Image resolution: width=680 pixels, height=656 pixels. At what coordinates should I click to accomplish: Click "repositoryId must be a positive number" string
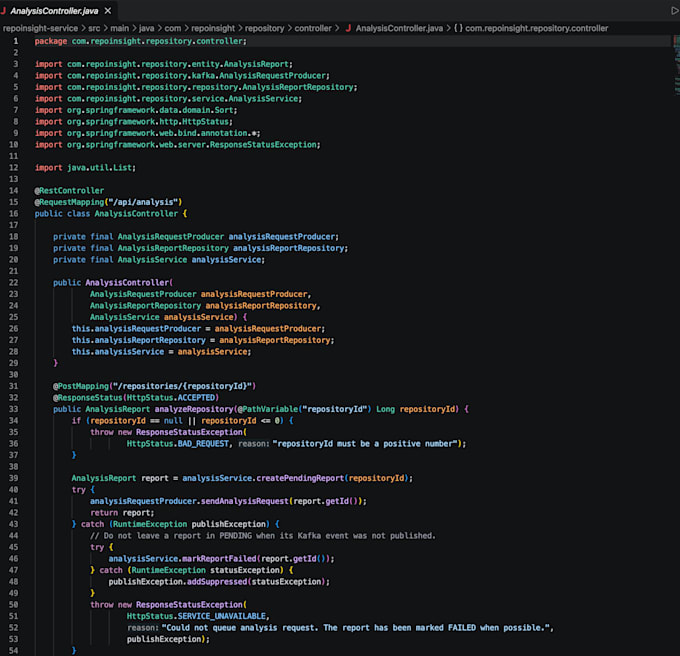(365, 444)
